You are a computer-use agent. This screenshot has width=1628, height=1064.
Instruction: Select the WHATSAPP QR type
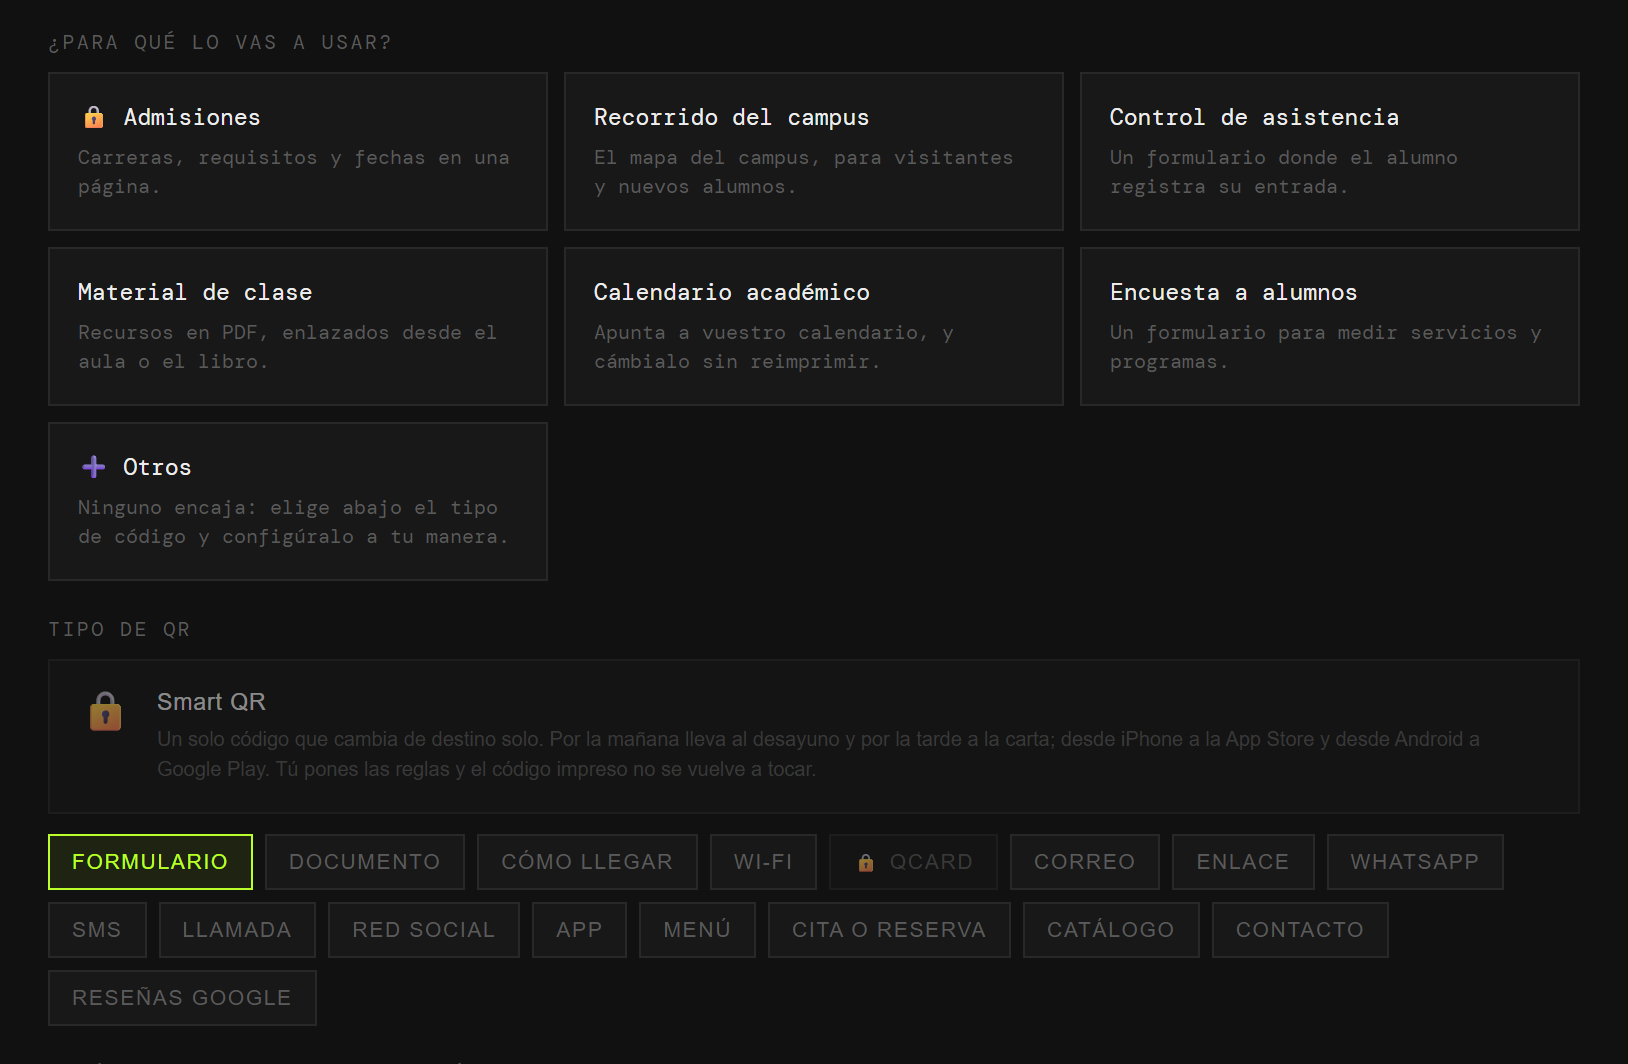(1415, 862)
